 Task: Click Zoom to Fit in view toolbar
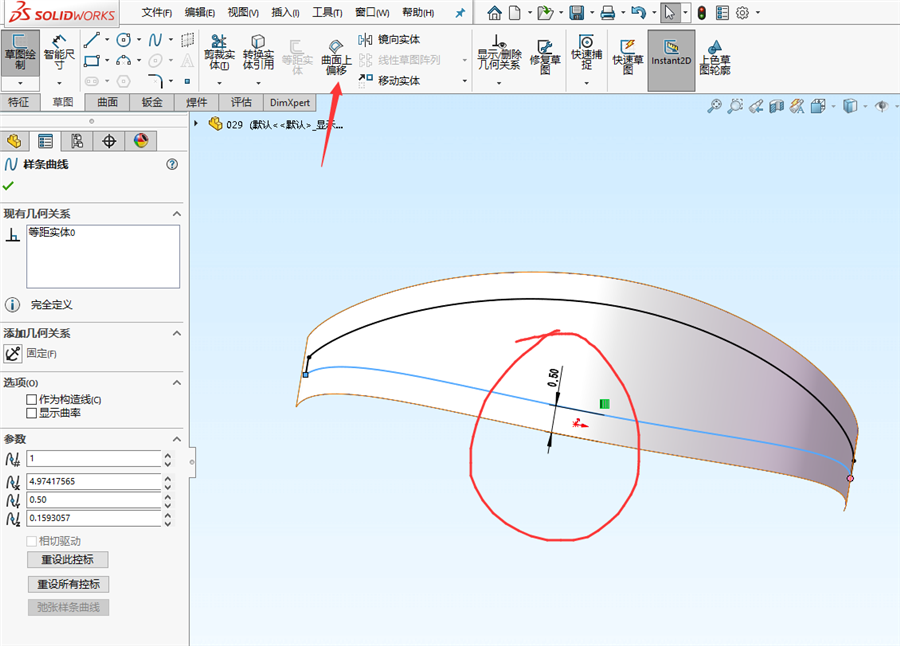pyautogui.click(x=714, y=106)
